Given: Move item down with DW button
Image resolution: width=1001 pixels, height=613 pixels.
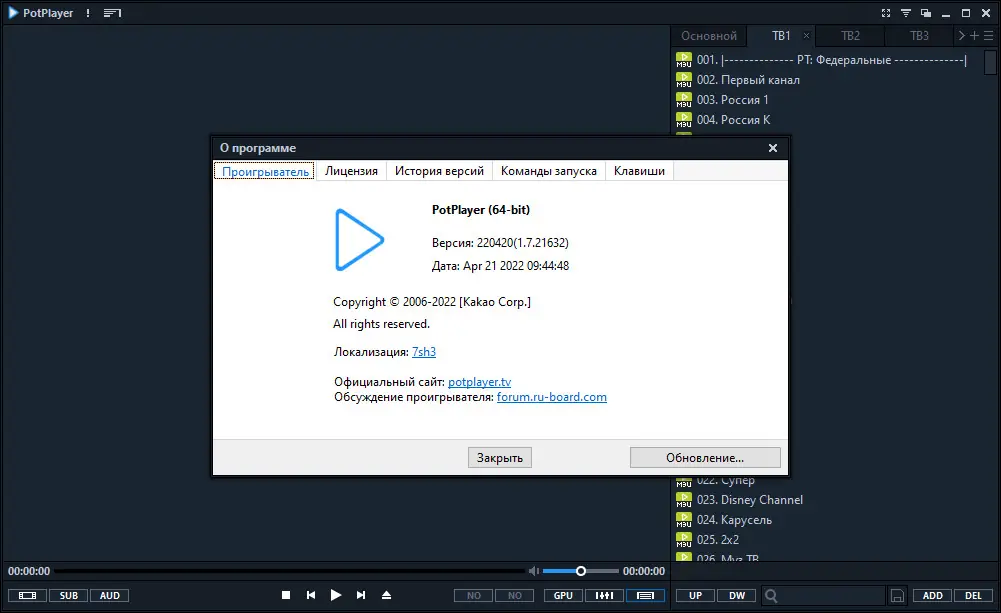Looking at the screenshot, I should (x=737, y=596).
